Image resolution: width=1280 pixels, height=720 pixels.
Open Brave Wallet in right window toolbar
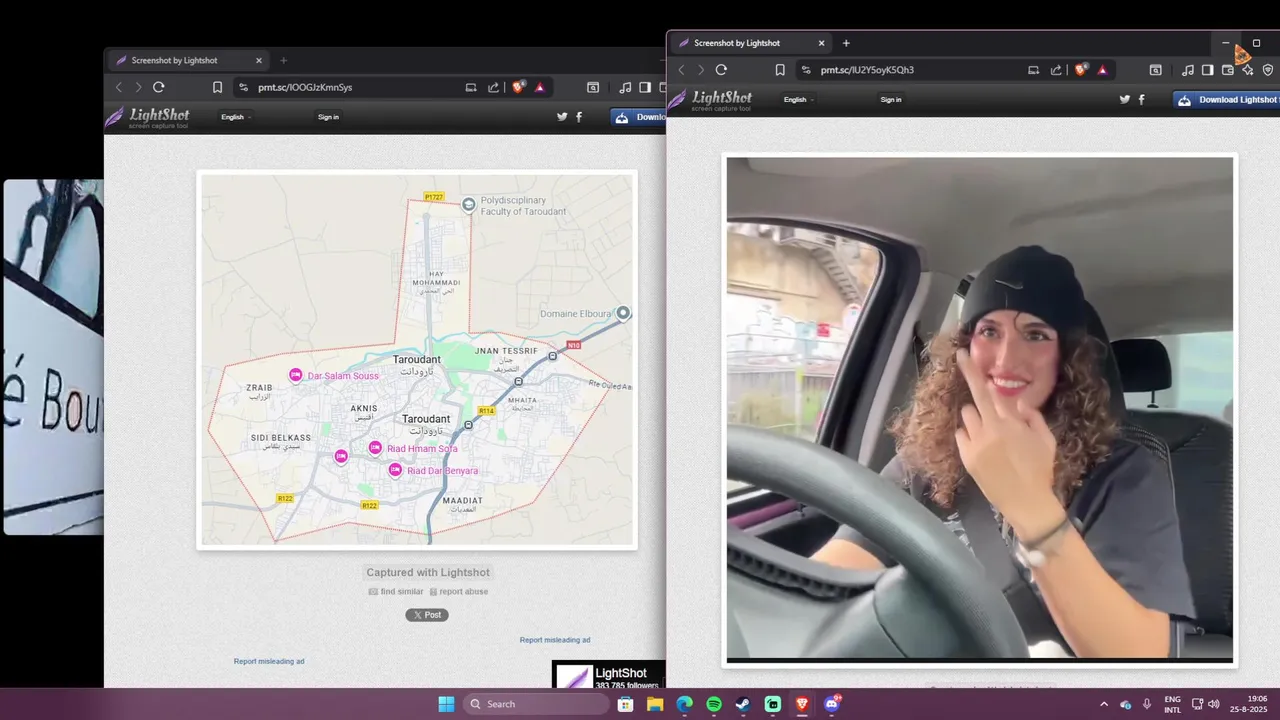tap(1228, 70)
